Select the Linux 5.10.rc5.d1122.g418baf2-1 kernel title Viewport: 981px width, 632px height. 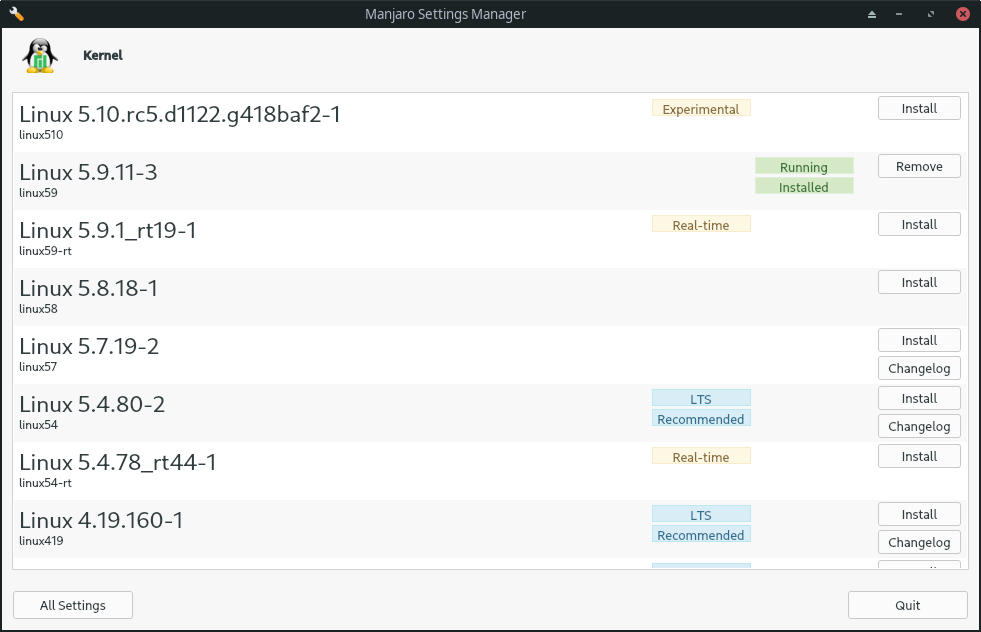pos(180,115)
